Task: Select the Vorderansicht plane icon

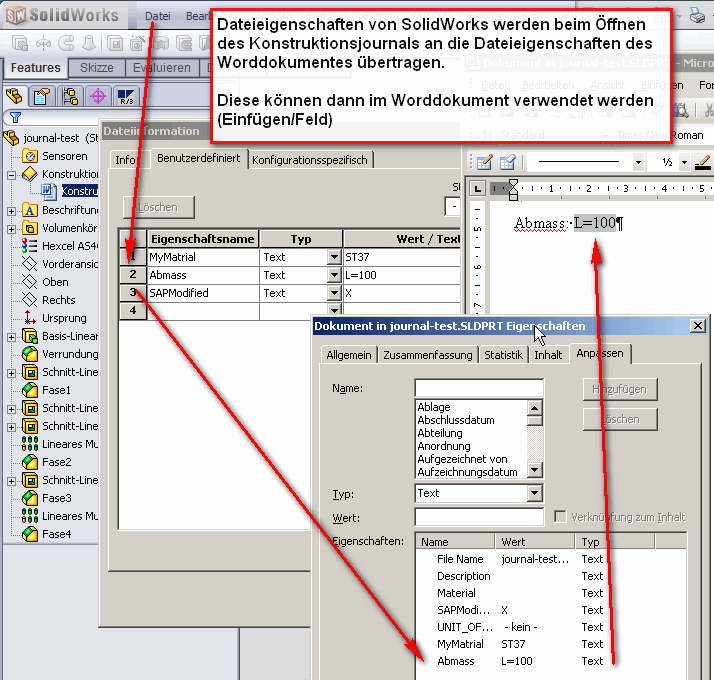Action: (30, 264)
